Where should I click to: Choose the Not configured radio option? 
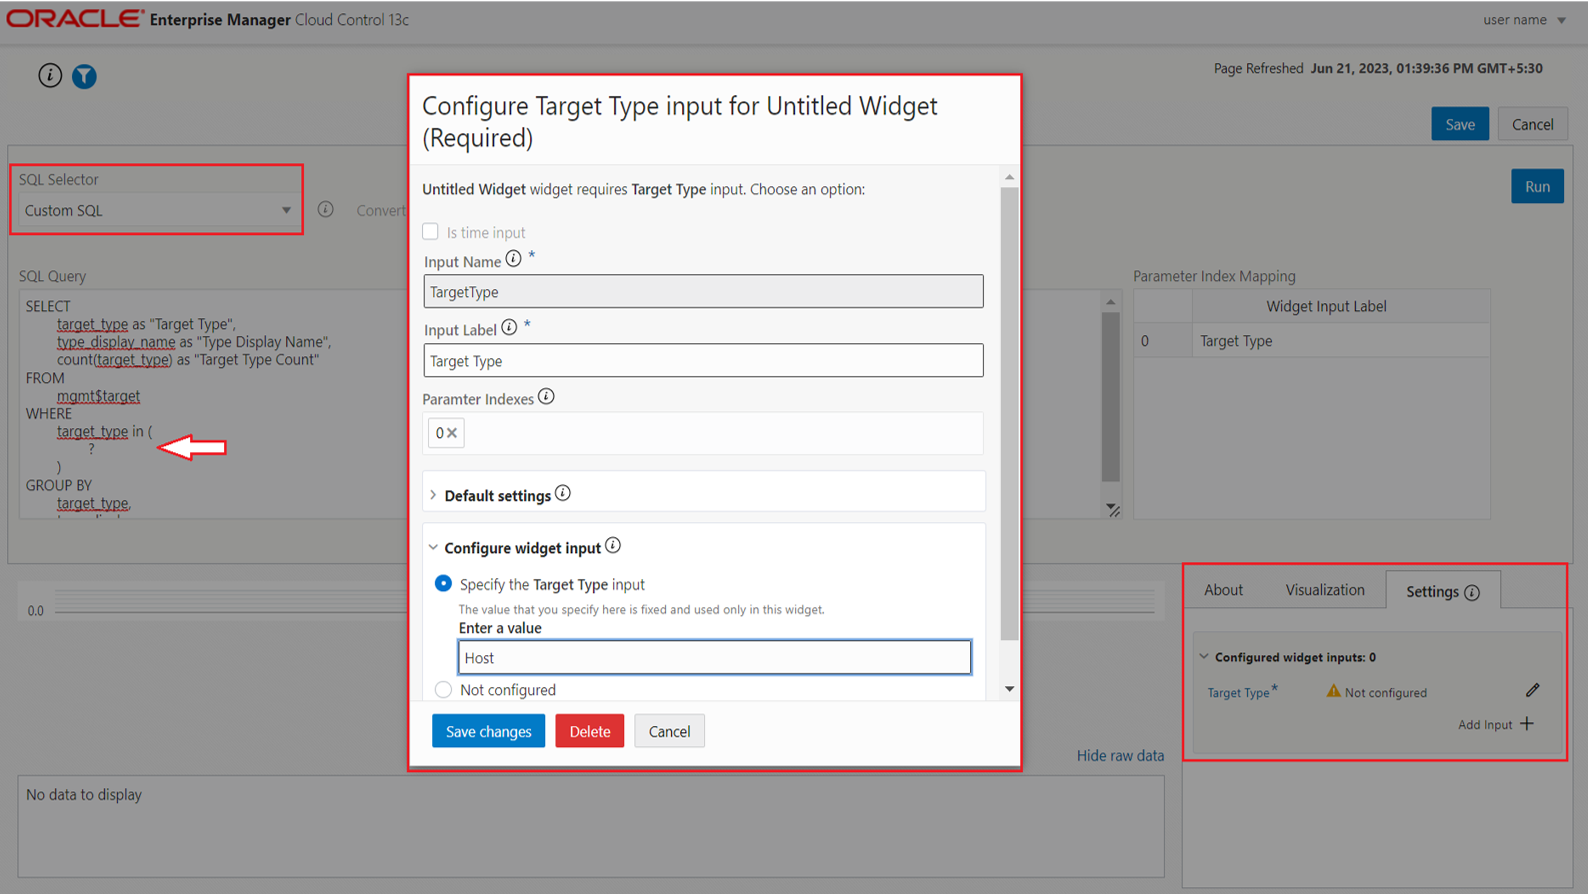coord(443,690)
